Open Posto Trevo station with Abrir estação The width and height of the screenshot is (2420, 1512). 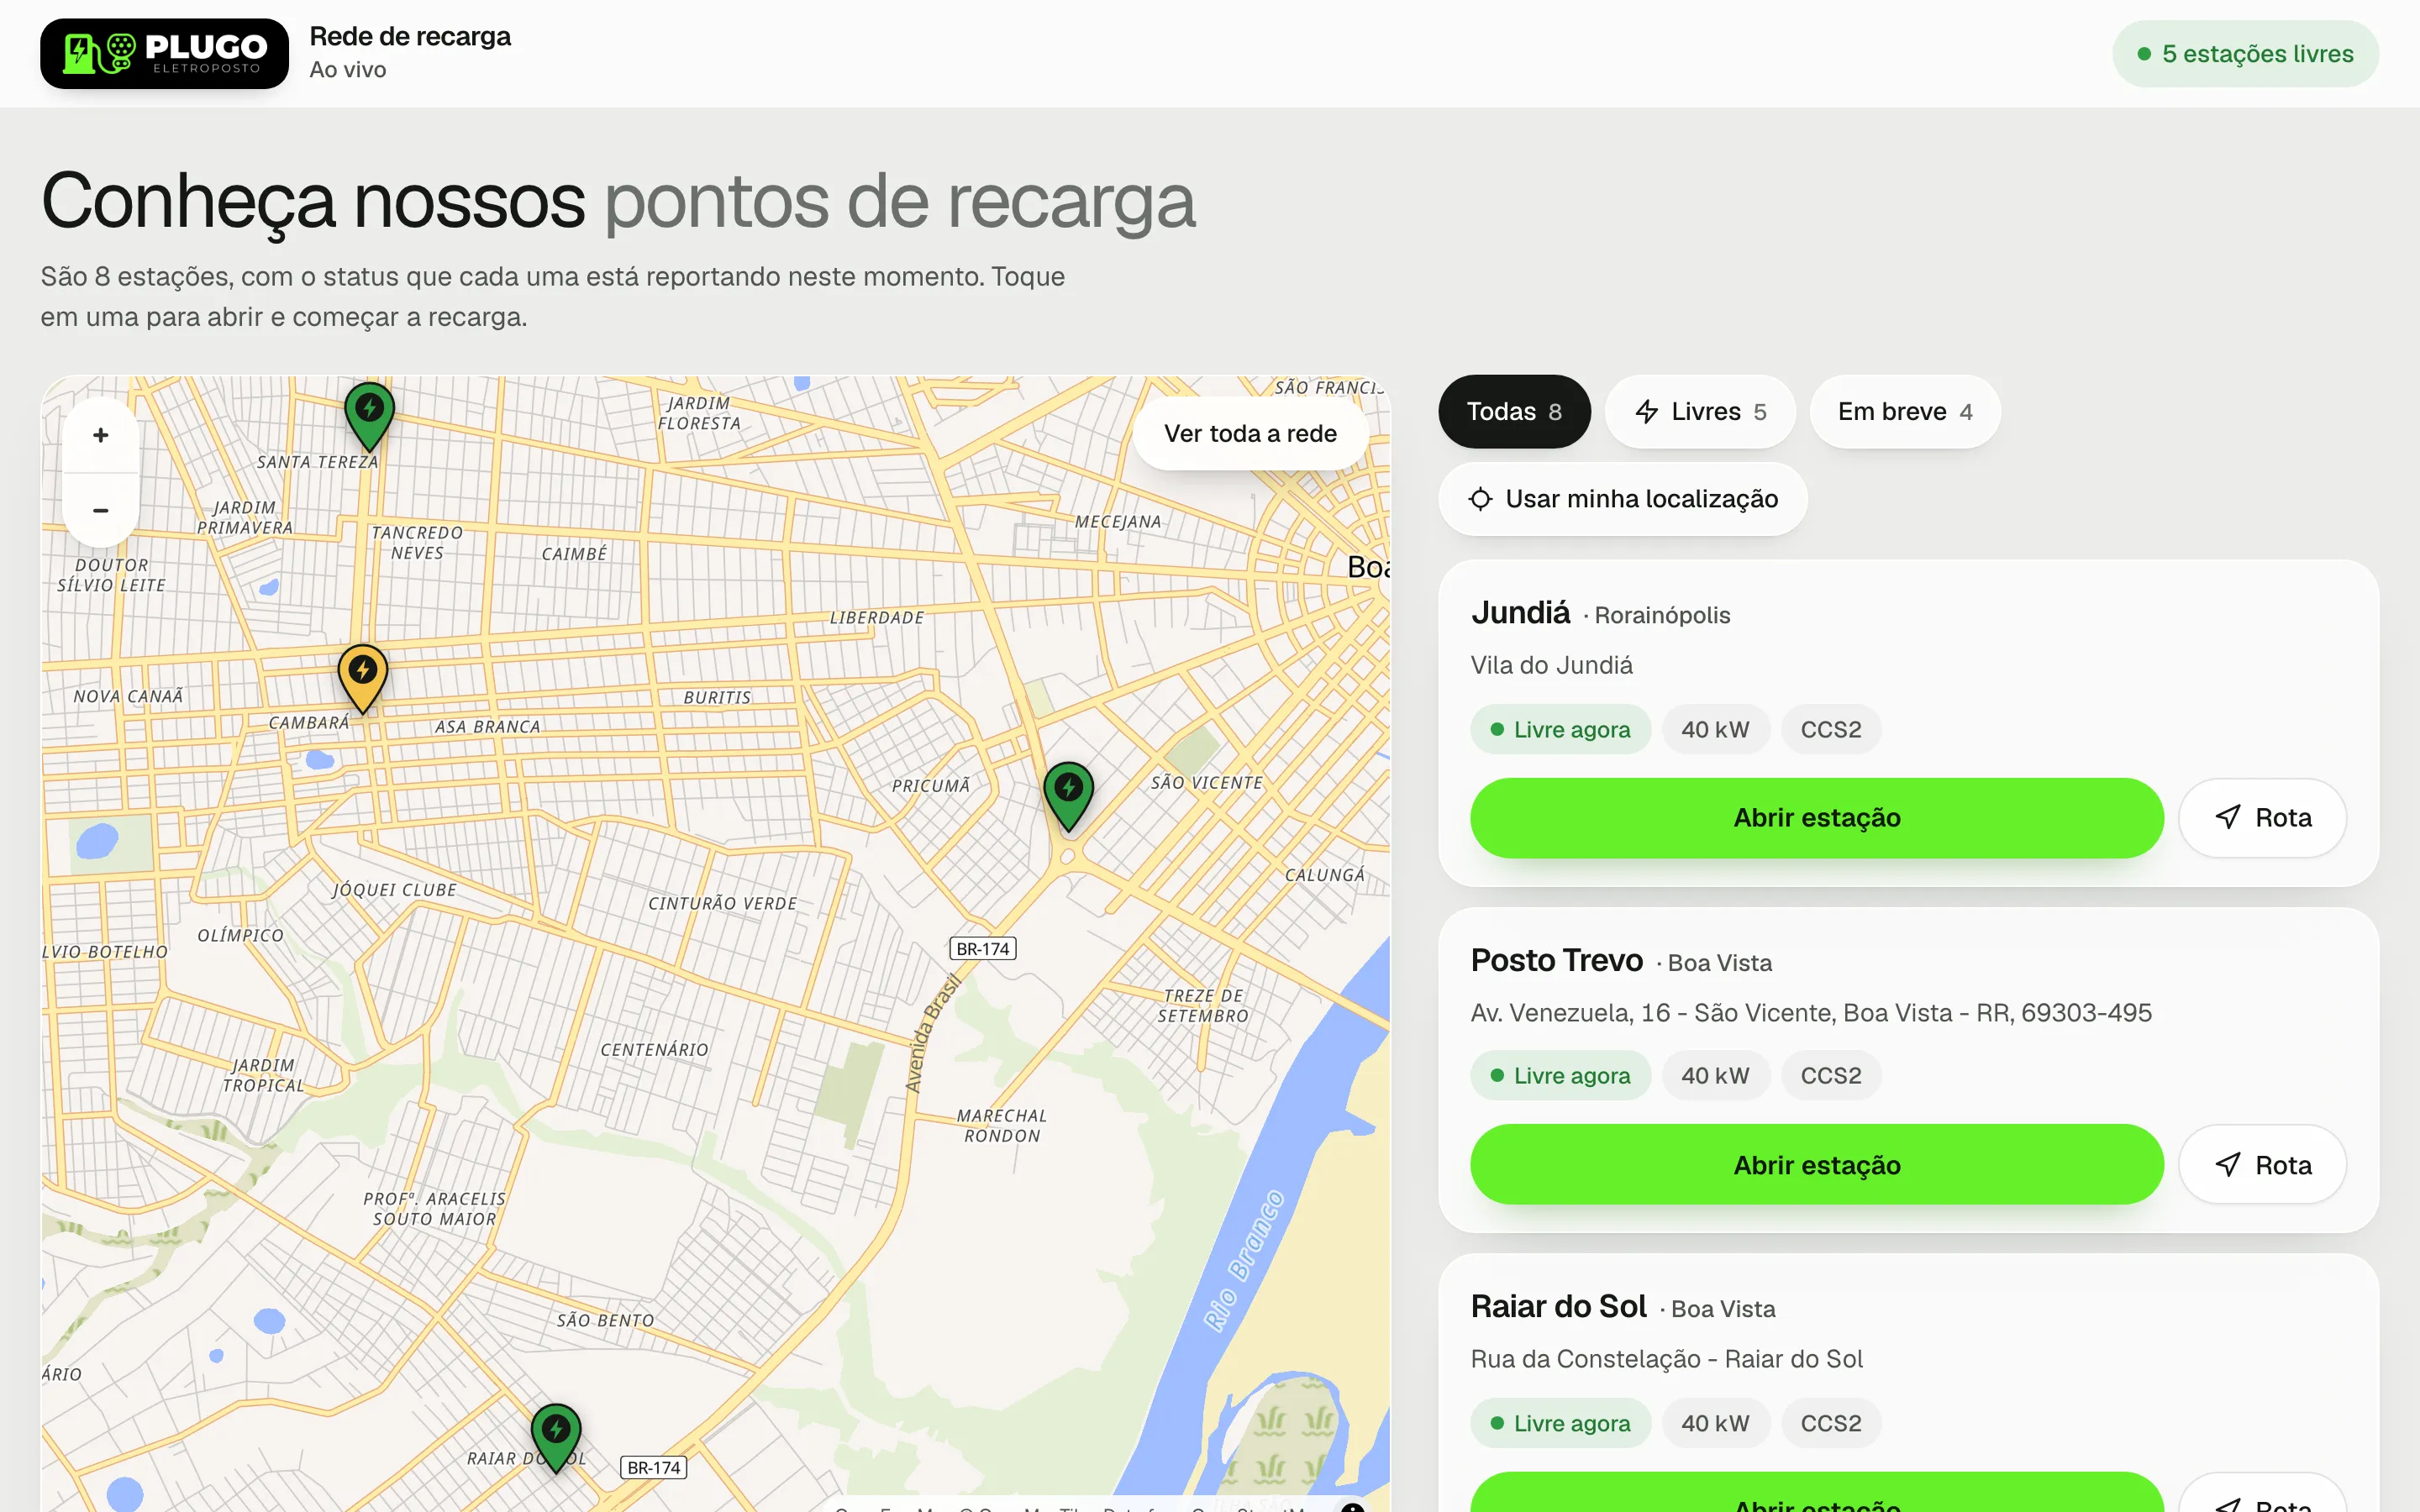click(1817, 1164)
